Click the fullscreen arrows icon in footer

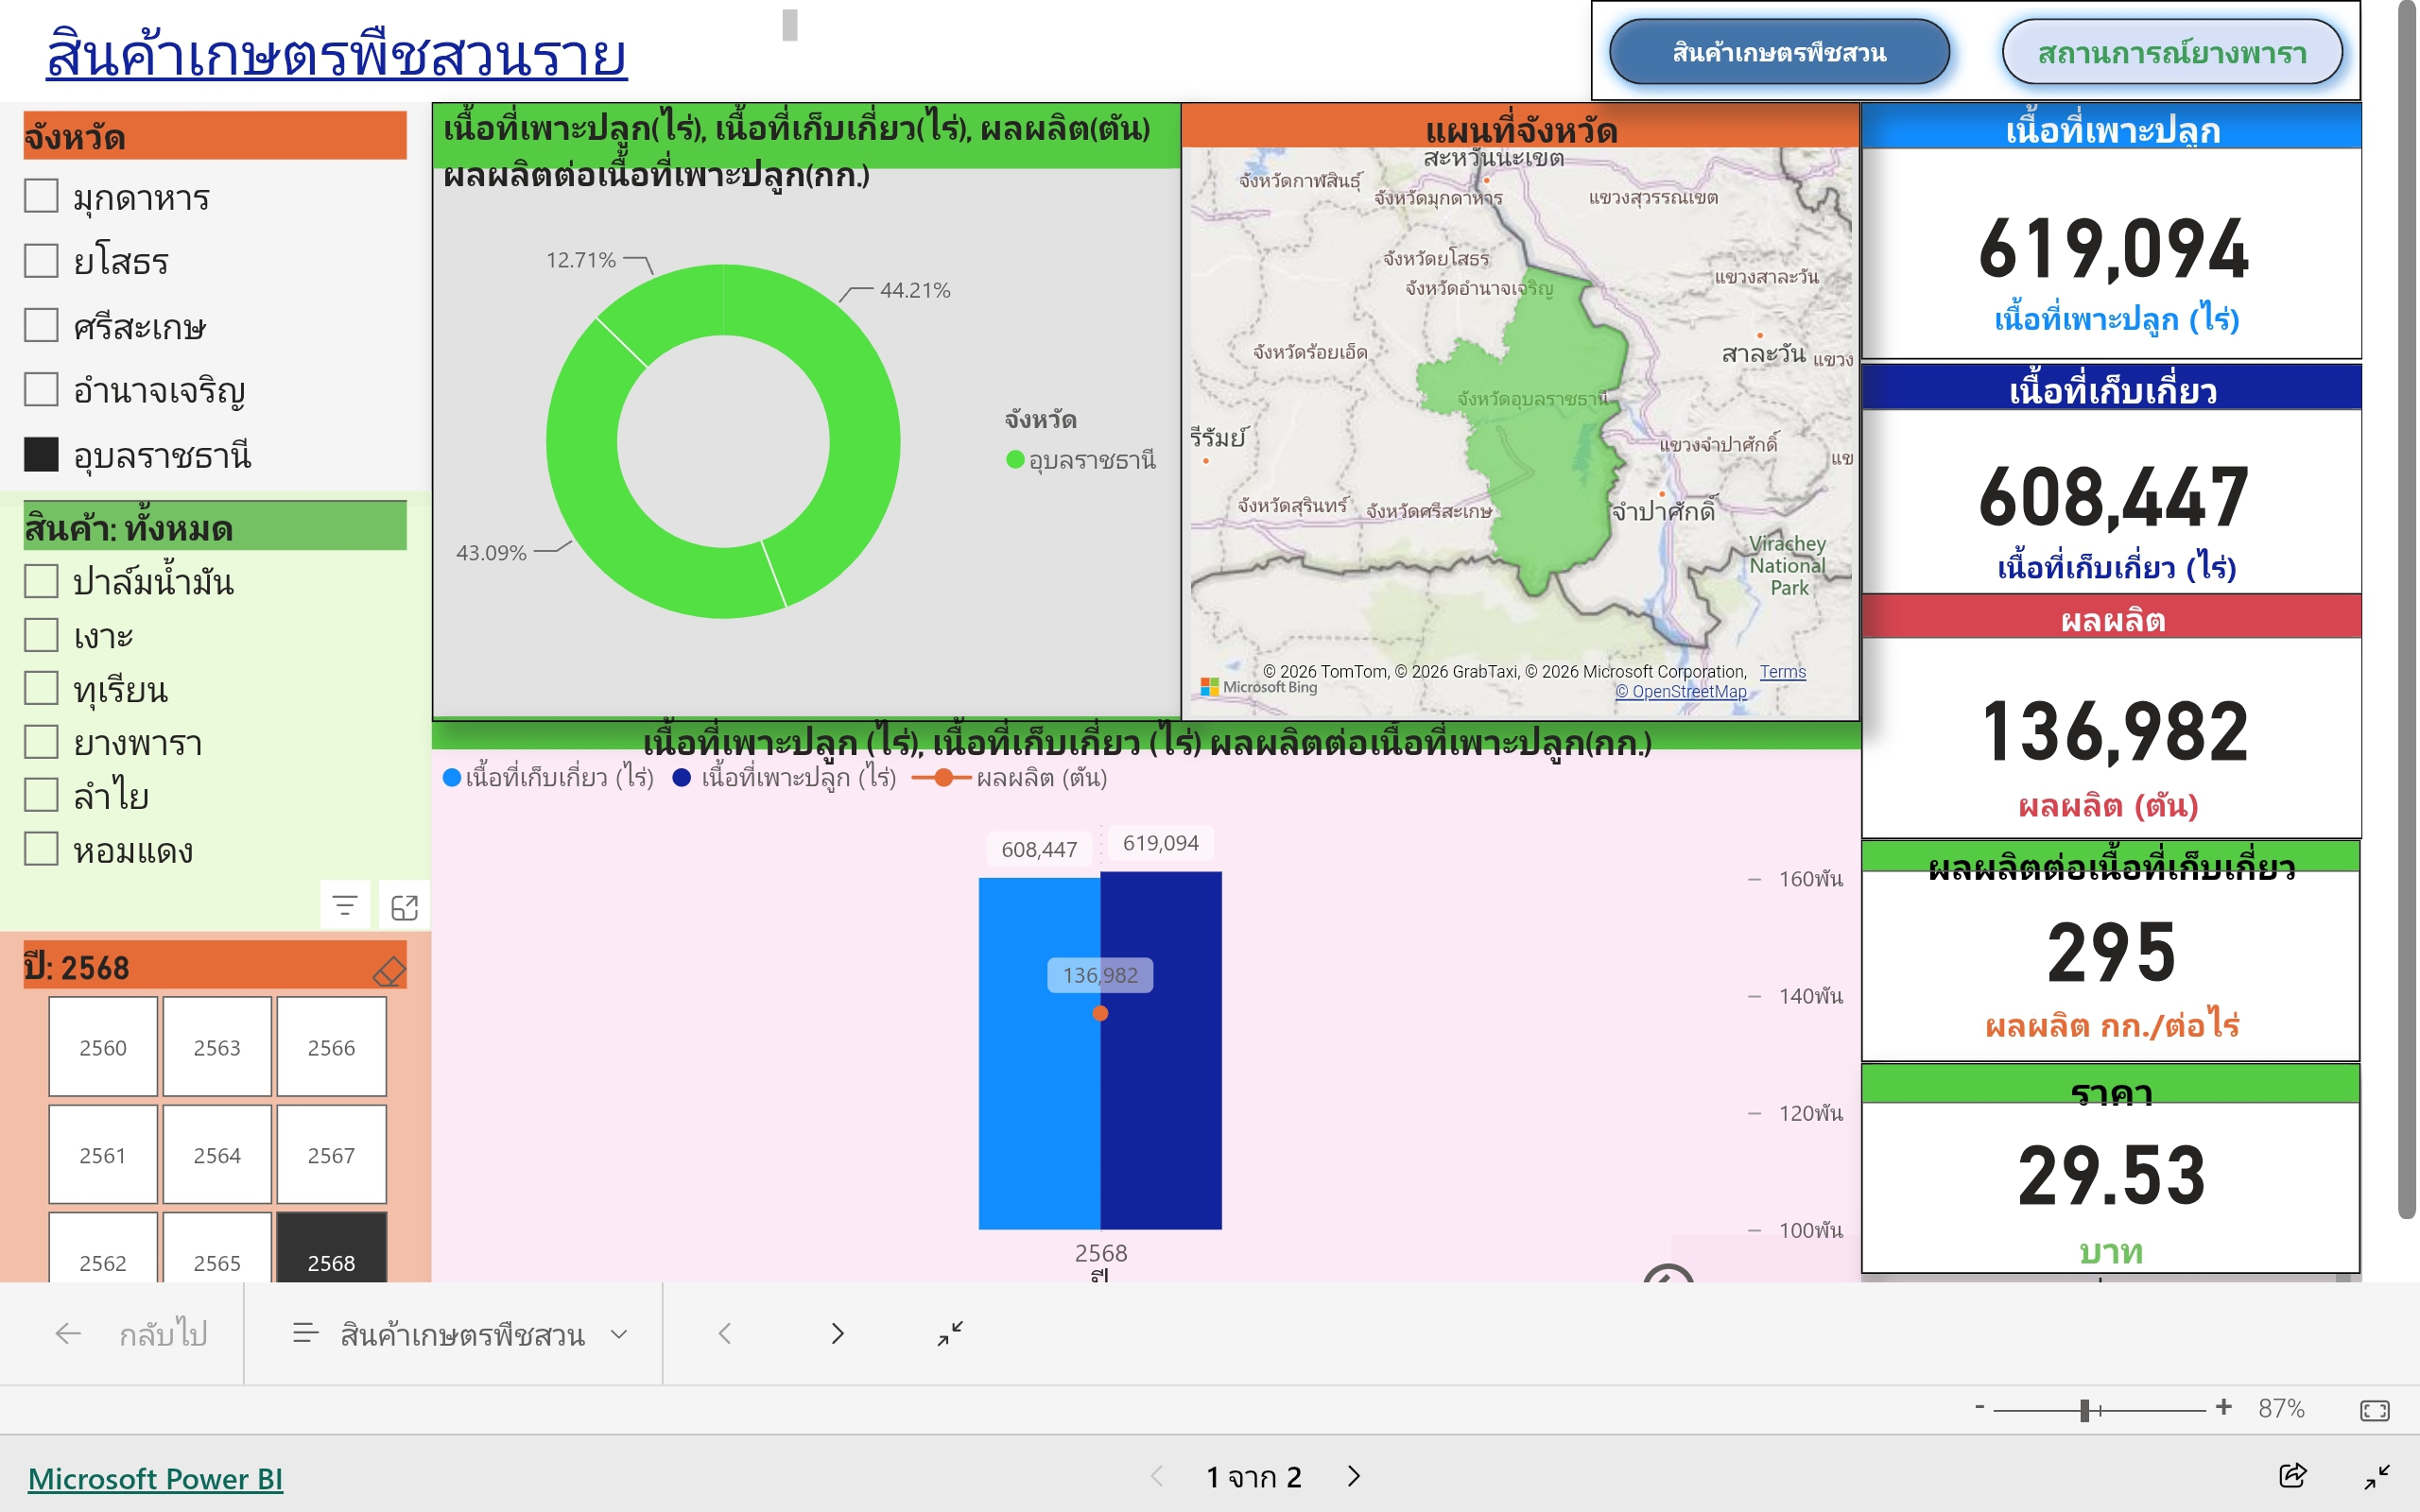pos(2377,1476)
